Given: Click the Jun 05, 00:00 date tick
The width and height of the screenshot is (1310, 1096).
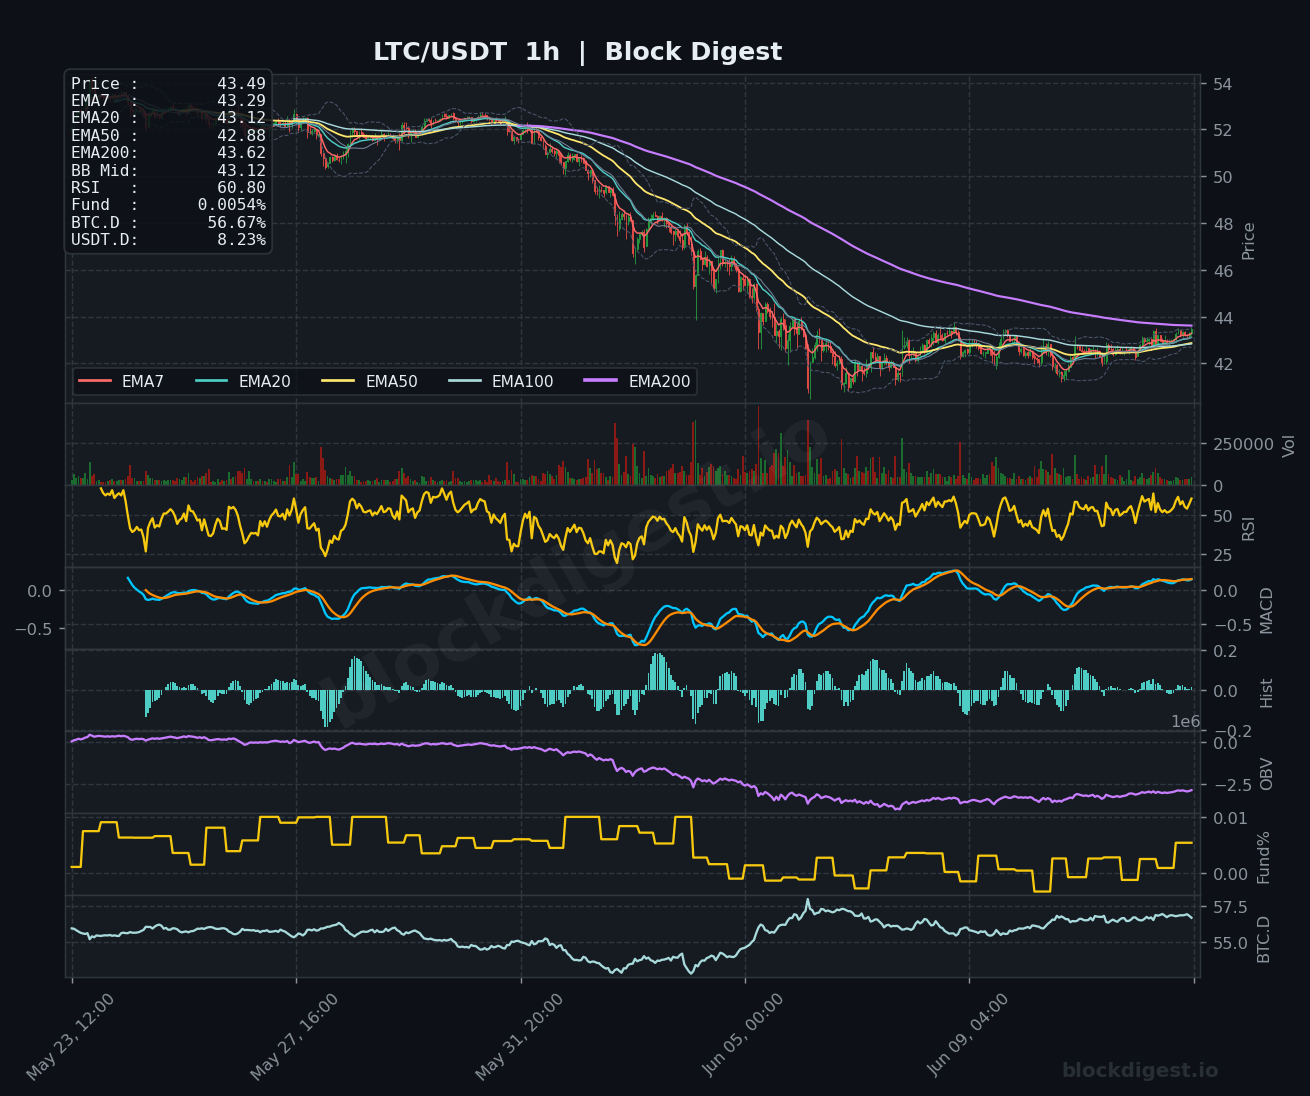Looking at the screenshot, I should click(x=744, y=1036).
